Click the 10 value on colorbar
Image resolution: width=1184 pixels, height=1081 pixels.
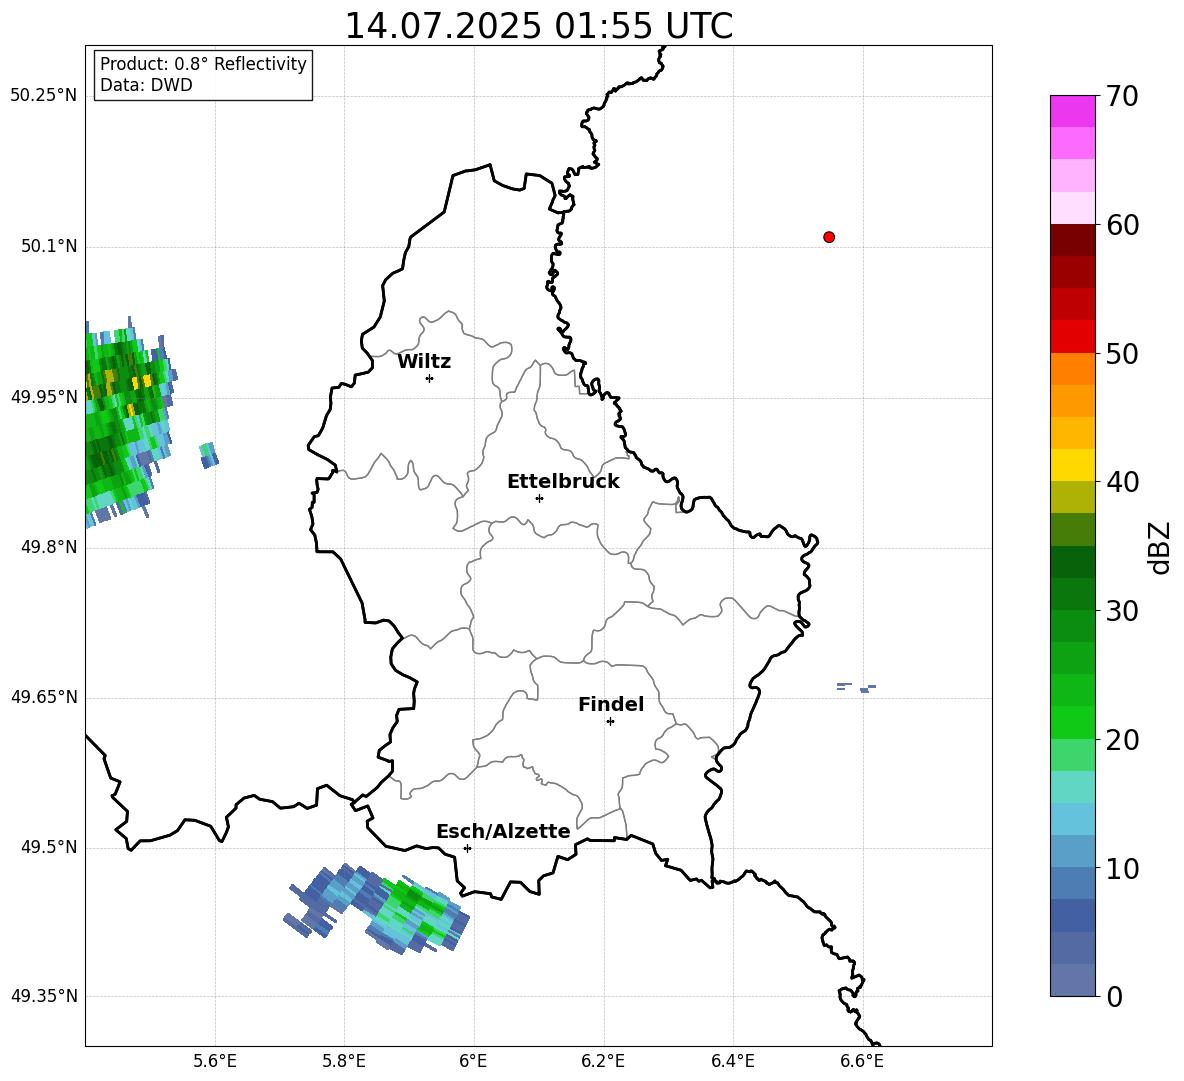1122,869
